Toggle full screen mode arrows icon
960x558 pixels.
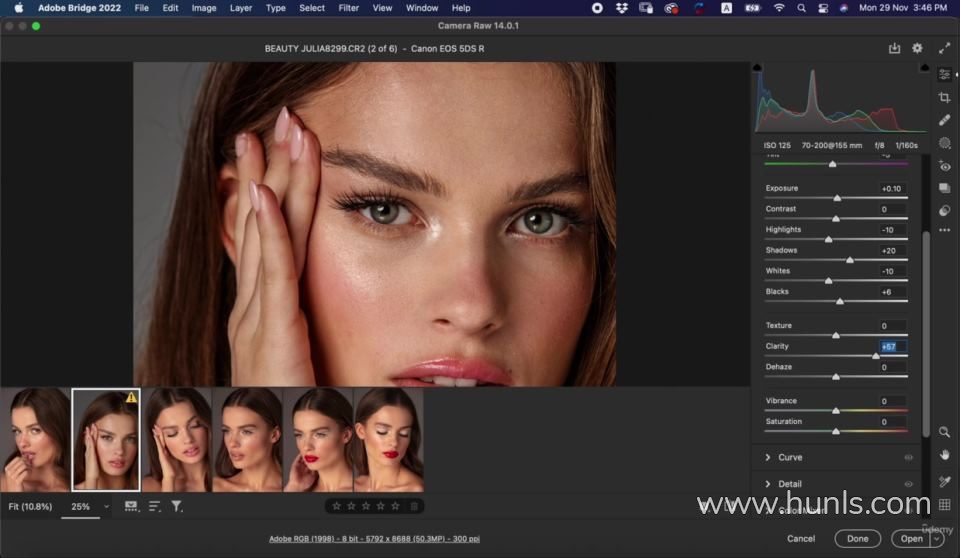pos(945,48)
